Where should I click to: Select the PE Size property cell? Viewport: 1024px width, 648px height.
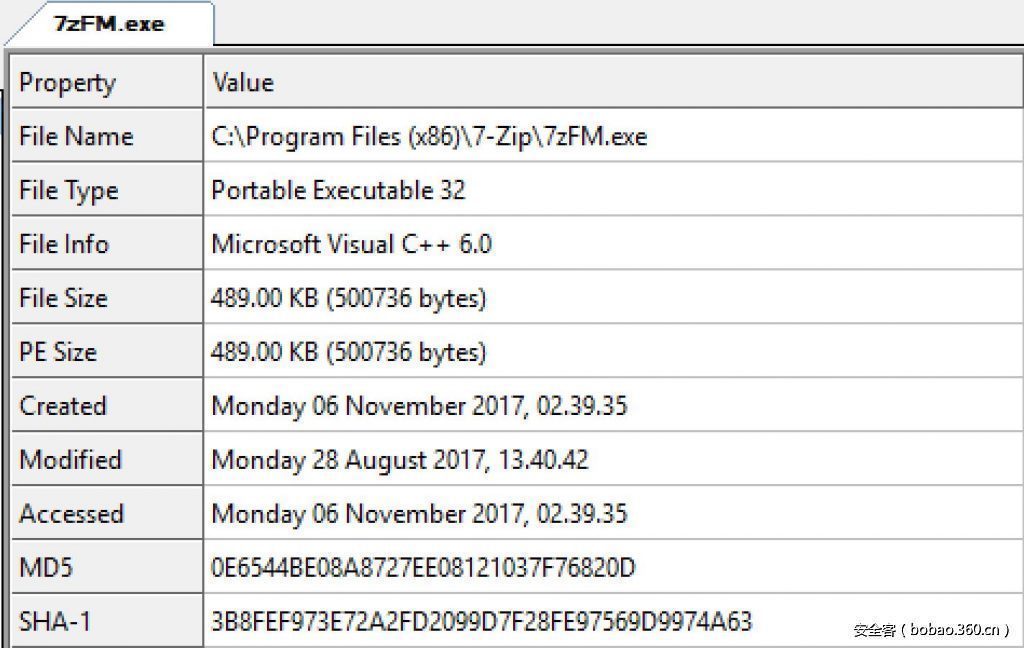[58, 353]
